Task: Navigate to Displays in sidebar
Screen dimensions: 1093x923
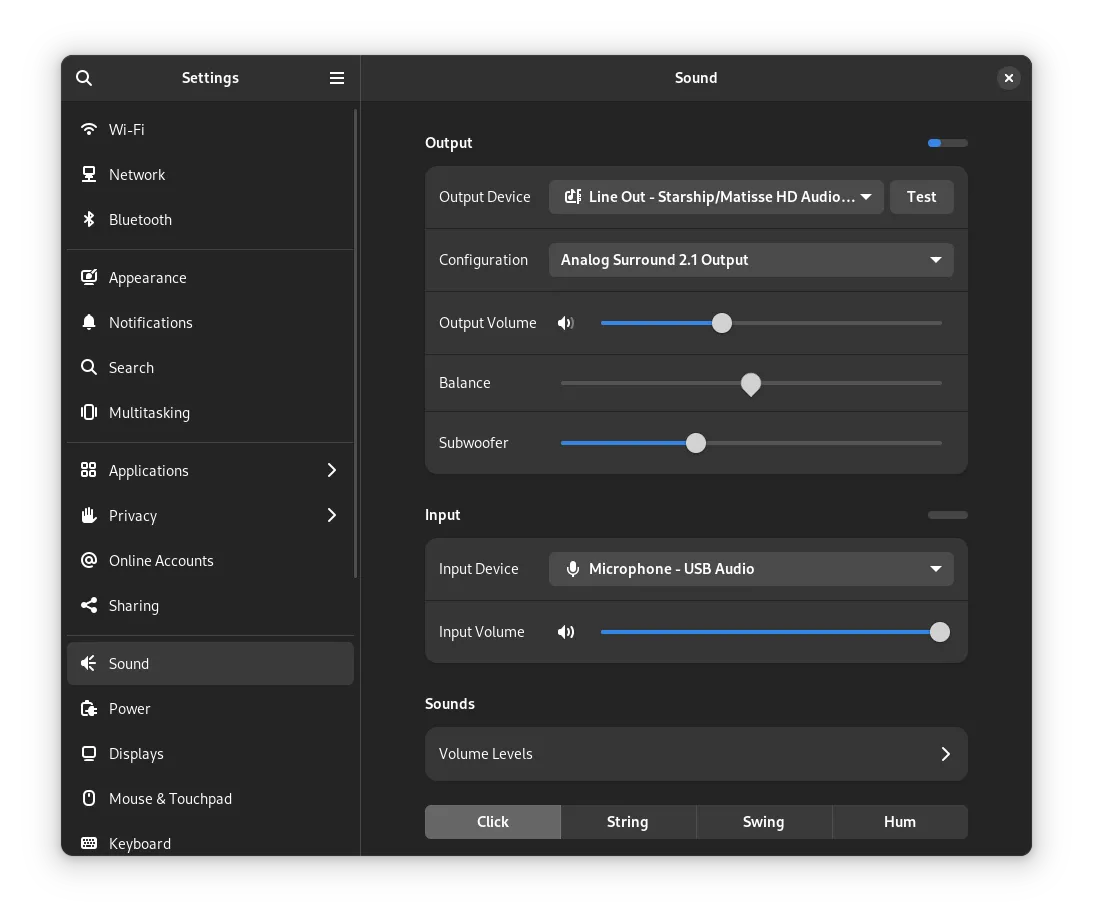Action: coord(136,754)
